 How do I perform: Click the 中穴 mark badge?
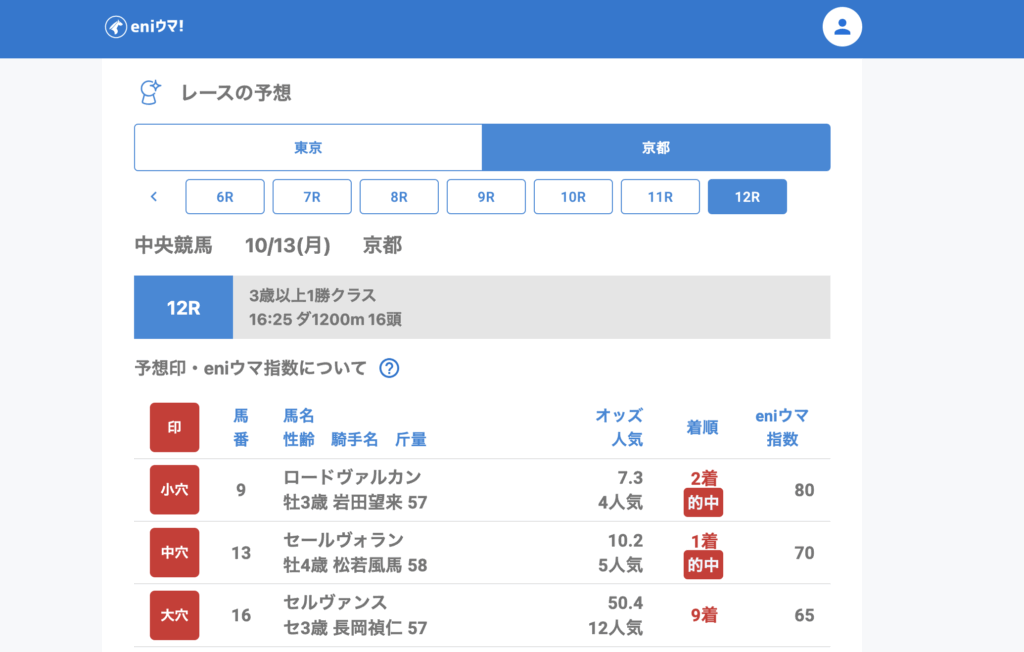coord(174,553)
